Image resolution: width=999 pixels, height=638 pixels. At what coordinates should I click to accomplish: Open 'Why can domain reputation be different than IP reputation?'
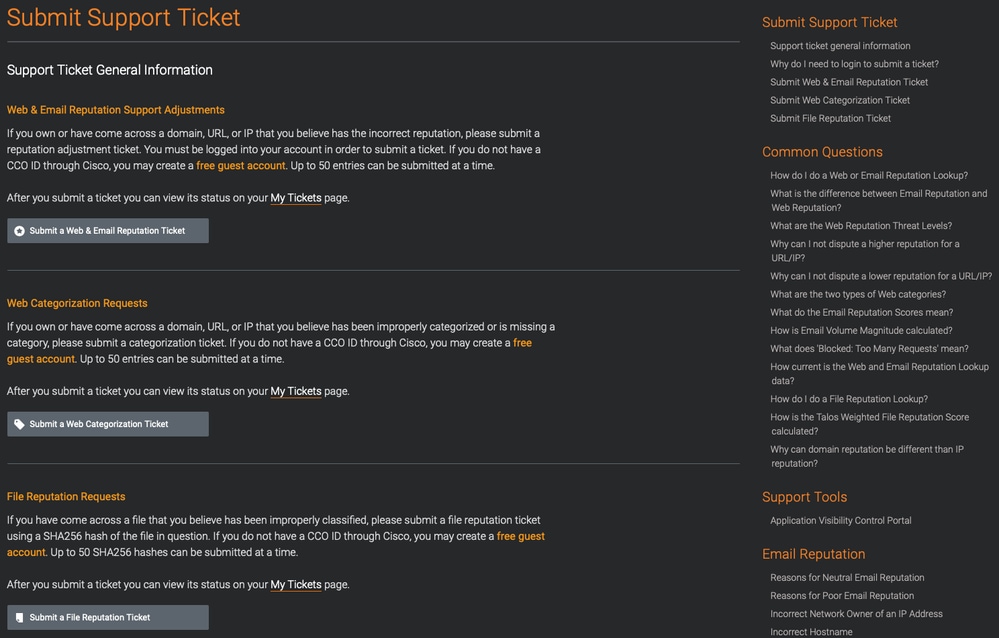coord(866,456)
